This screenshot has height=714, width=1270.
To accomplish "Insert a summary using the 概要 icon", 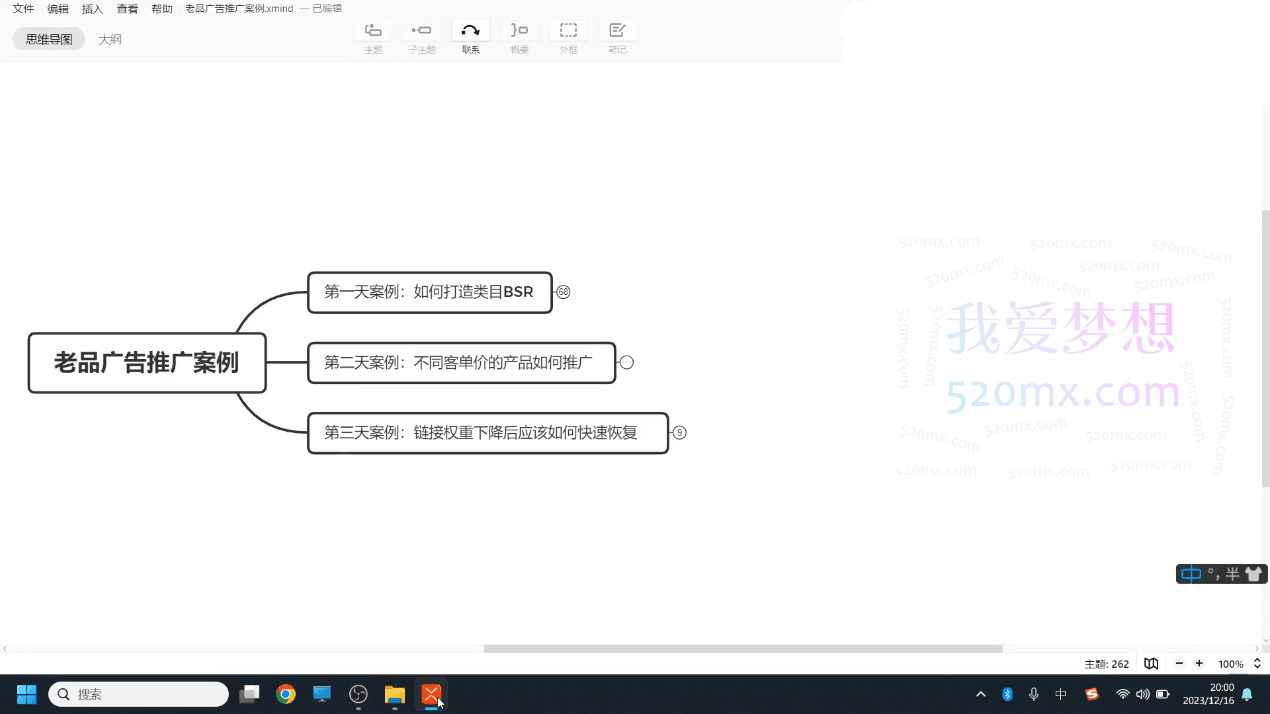I will (519, 37).
